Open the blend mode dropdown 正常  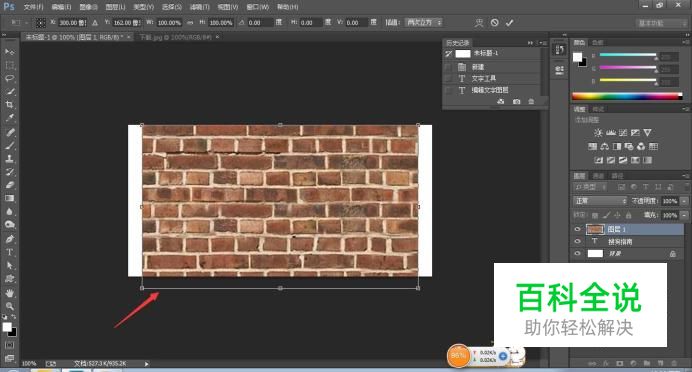(x=600, y=201)
